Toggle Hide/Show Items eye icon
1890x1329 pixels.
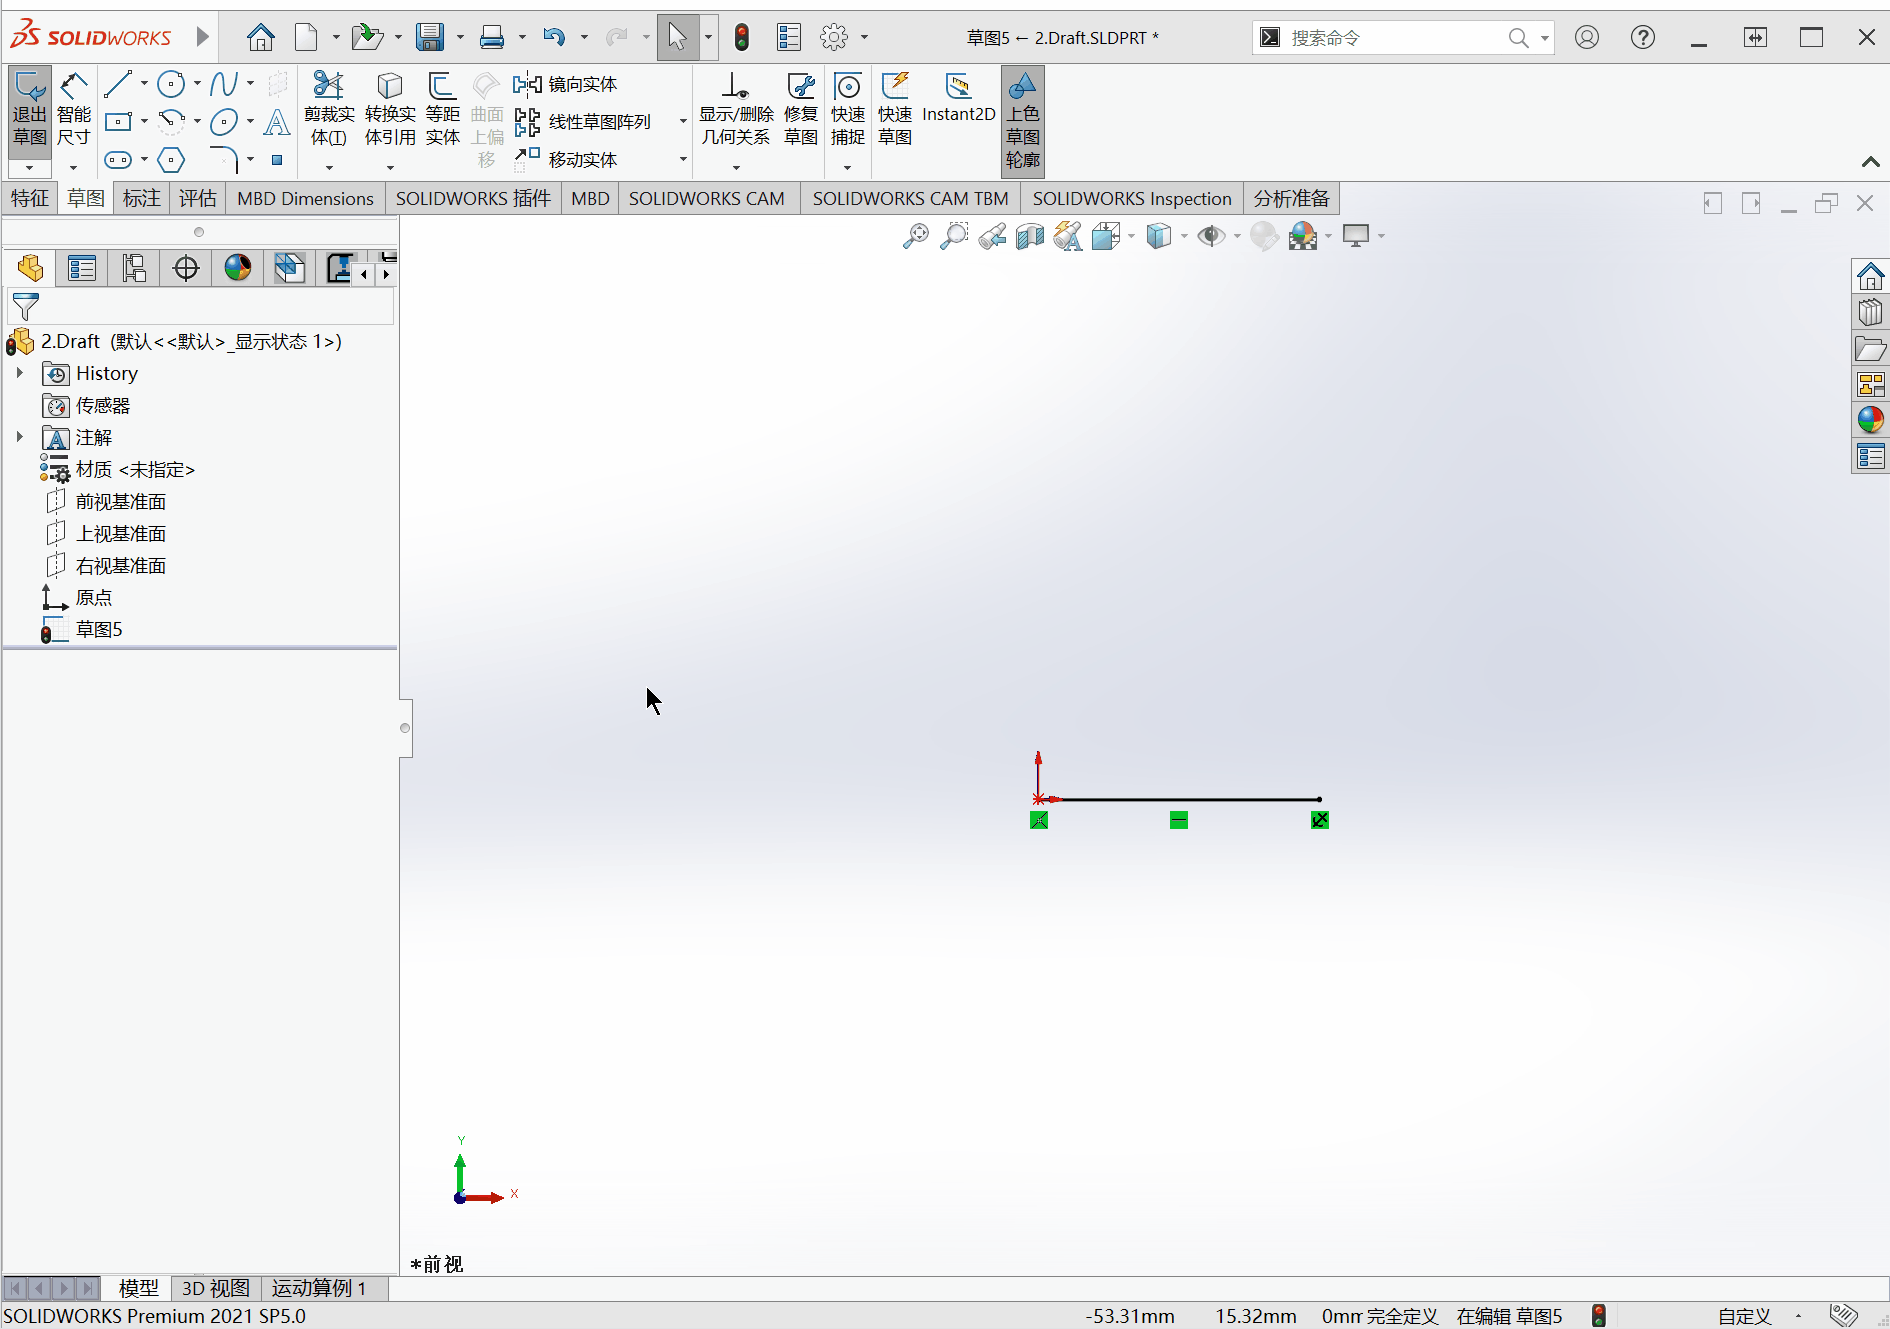1211,236
